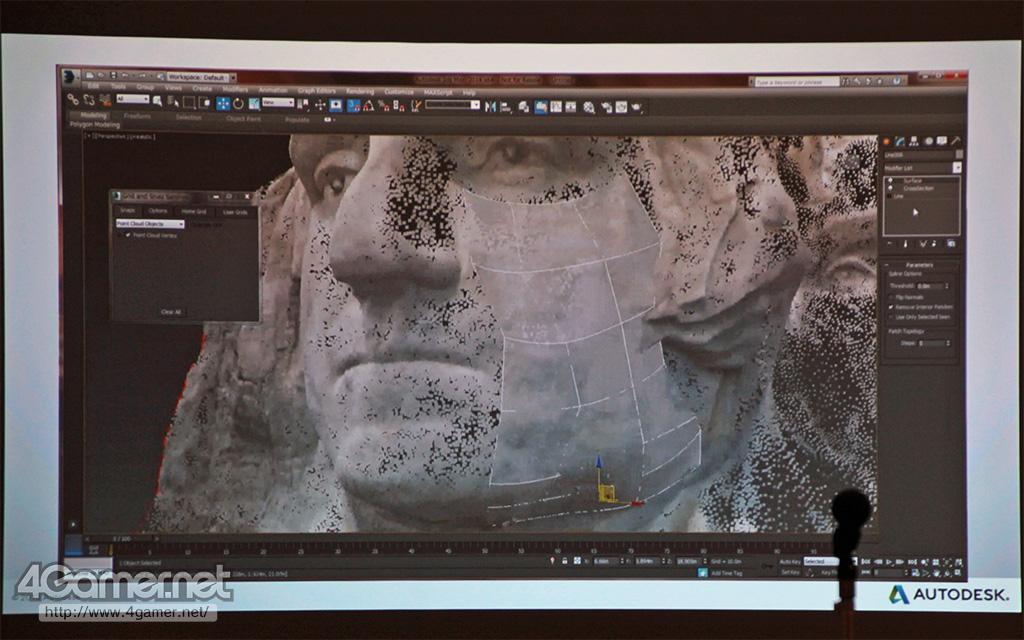Select the Rotate transform tool

pos(239,103)
